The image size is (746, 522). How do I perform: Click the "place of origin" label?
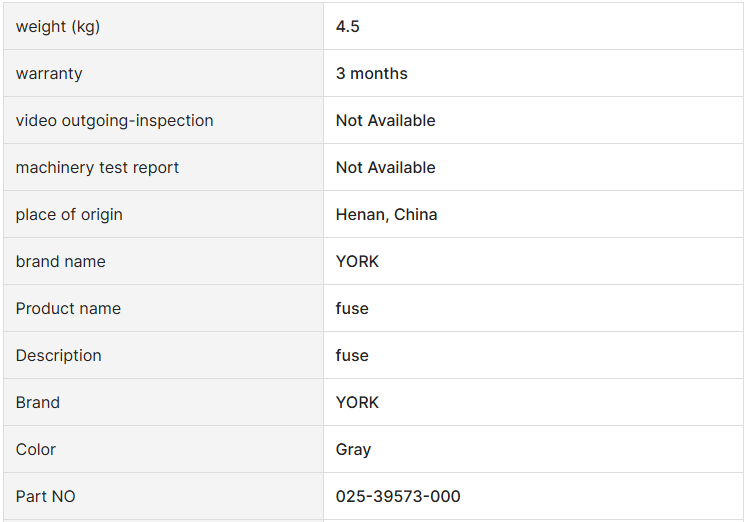point(69,215)
